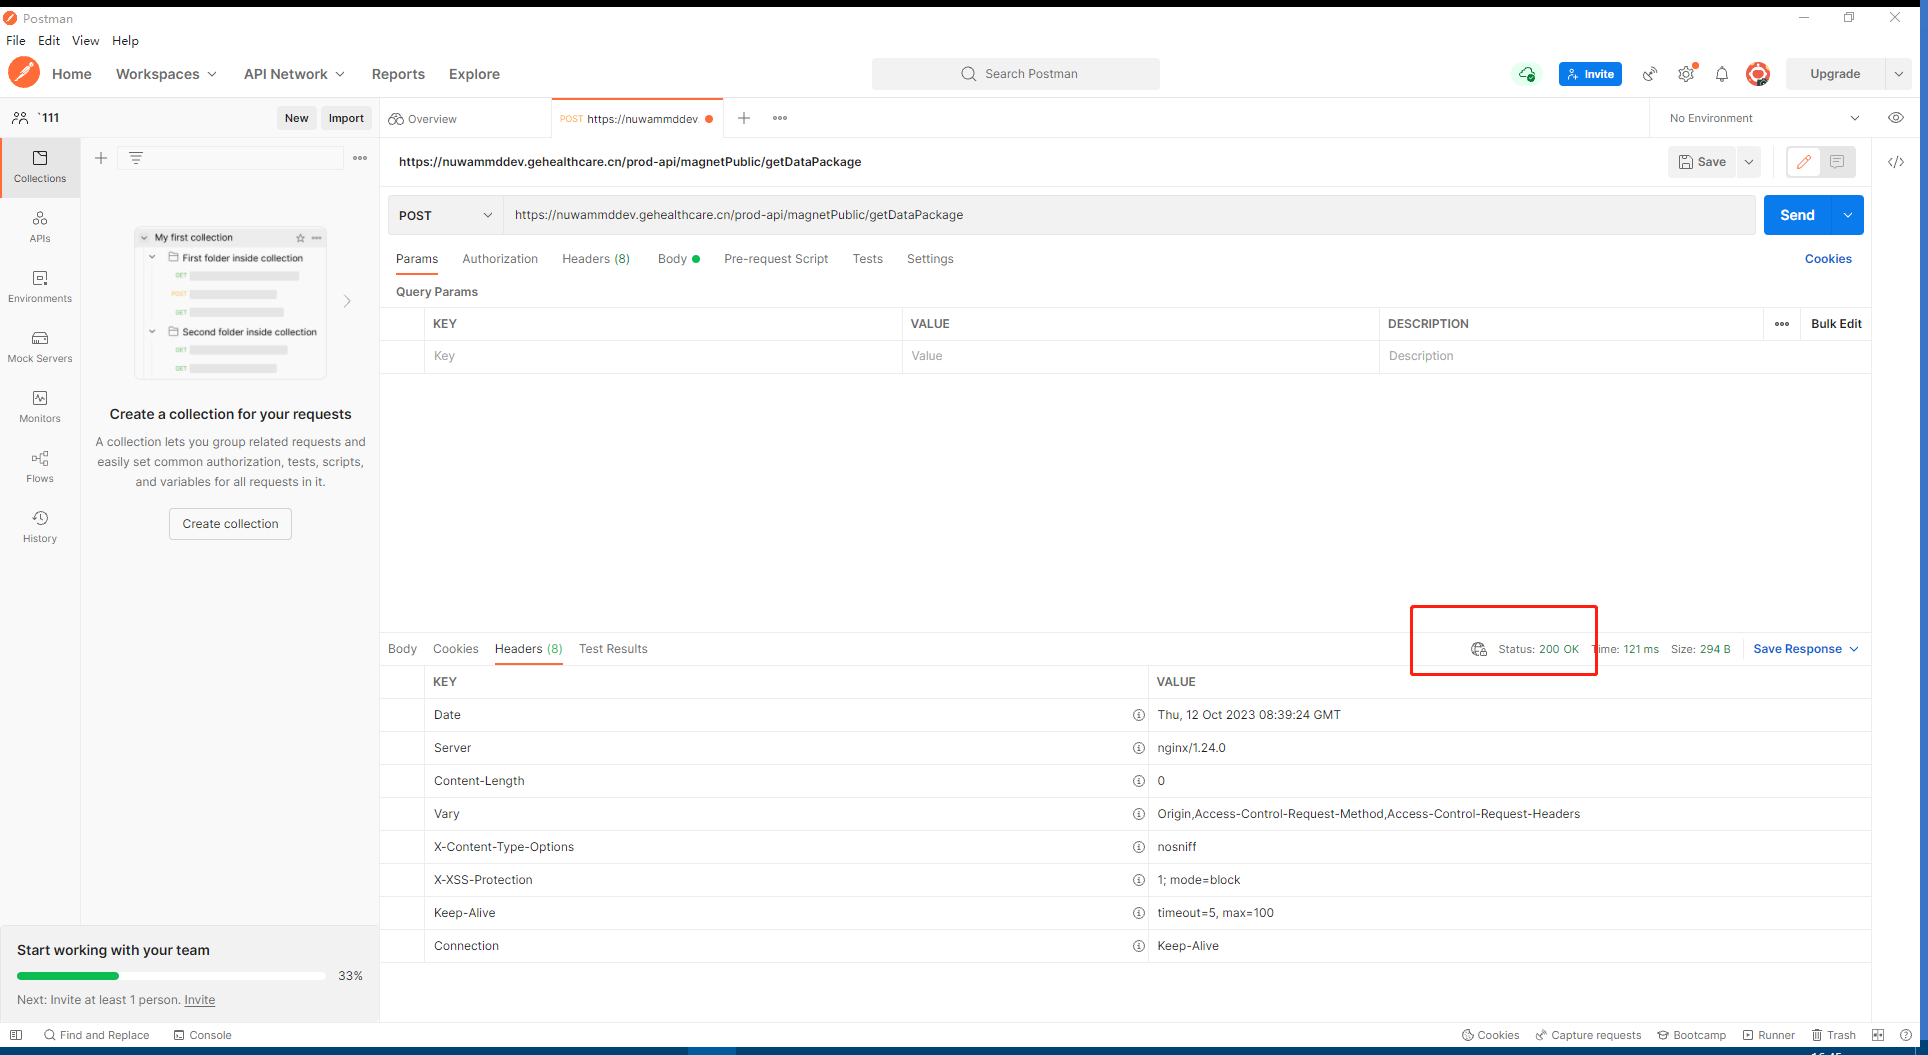Click the filter icon in collections search
The height and width of the screenshot is (1055, 1928).
tap(136, 158)
